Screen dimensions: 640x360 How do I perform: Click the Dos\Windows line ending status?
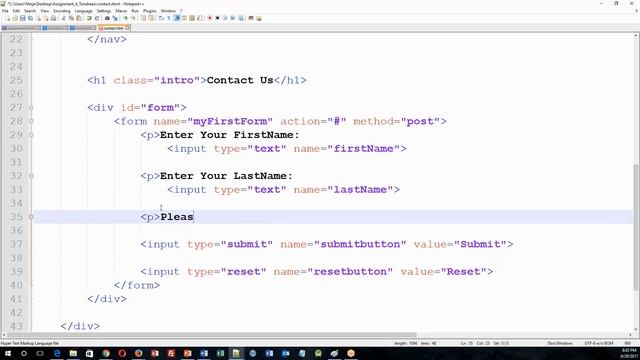point(560,343)
